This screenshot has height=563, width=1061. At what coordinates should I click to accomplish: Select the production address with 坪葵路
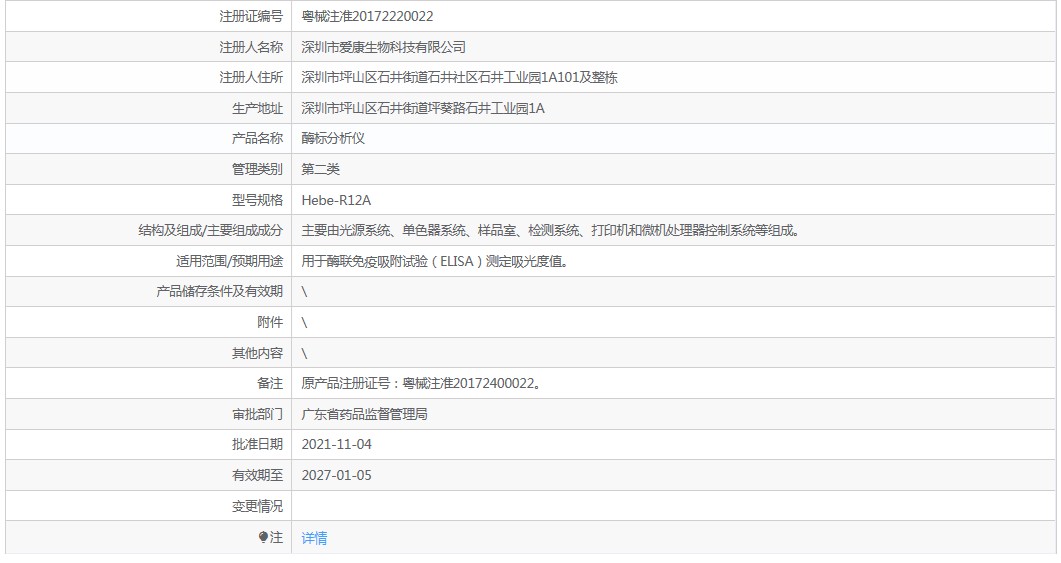click(x=423, y=108)
